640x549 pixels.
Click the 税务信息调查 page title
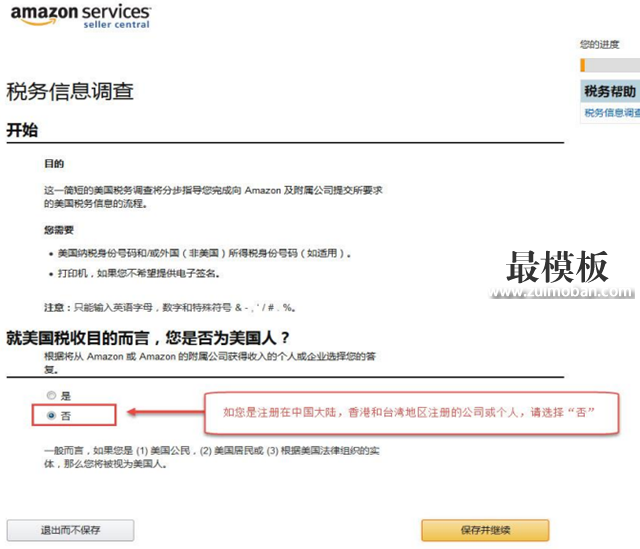[70, 91]
